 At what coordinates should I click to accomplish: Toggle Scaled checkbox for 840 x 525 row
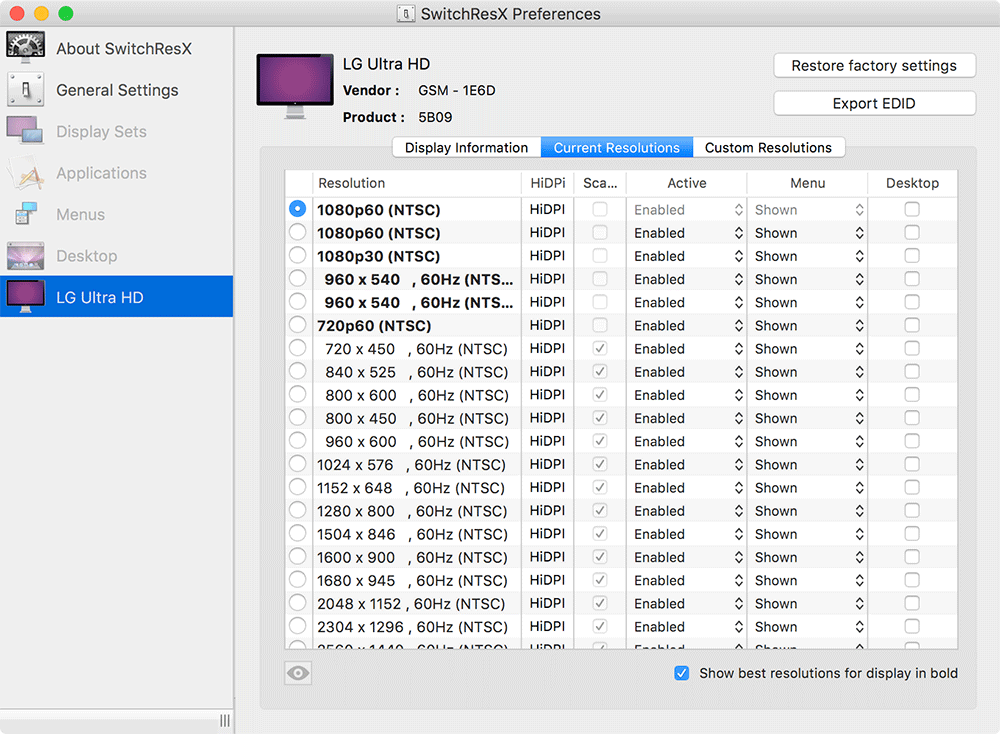pyautogui.click(x=599, y=371)
